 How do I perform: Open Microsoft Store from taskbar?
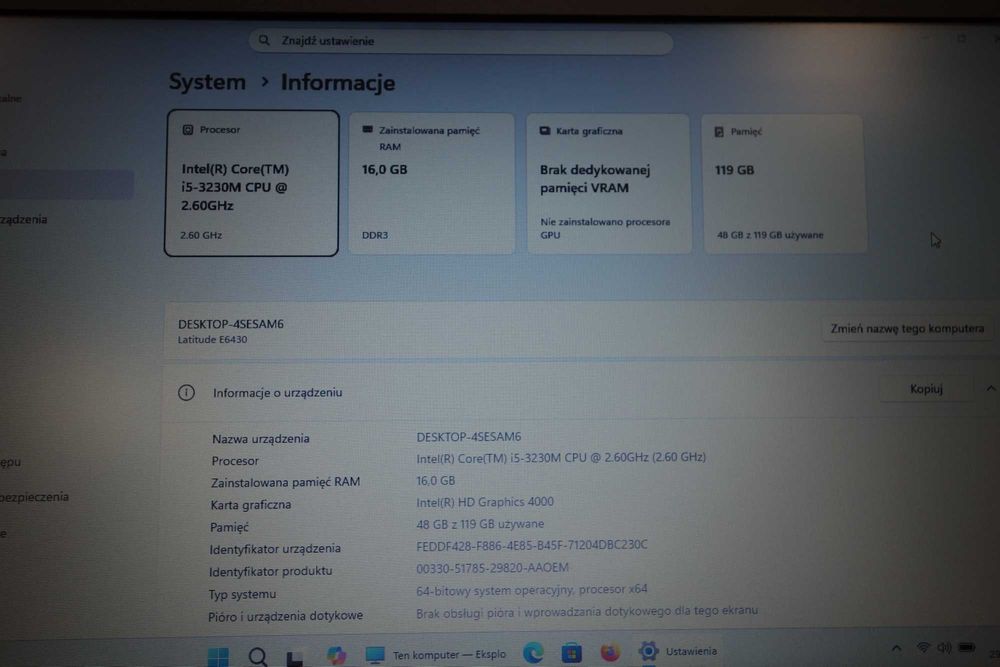(571, 652)
